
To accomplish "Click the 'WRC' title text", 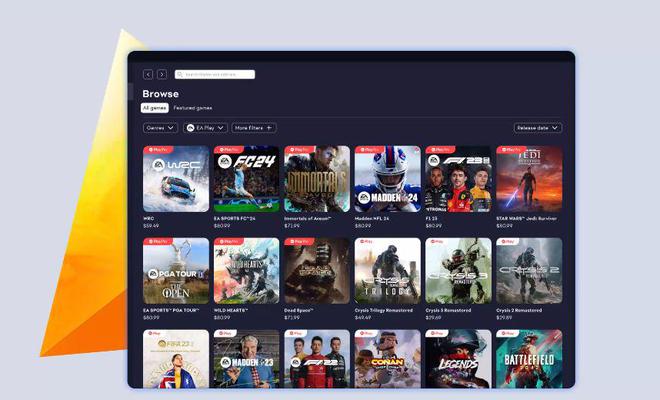I will (x=149, y=219).
